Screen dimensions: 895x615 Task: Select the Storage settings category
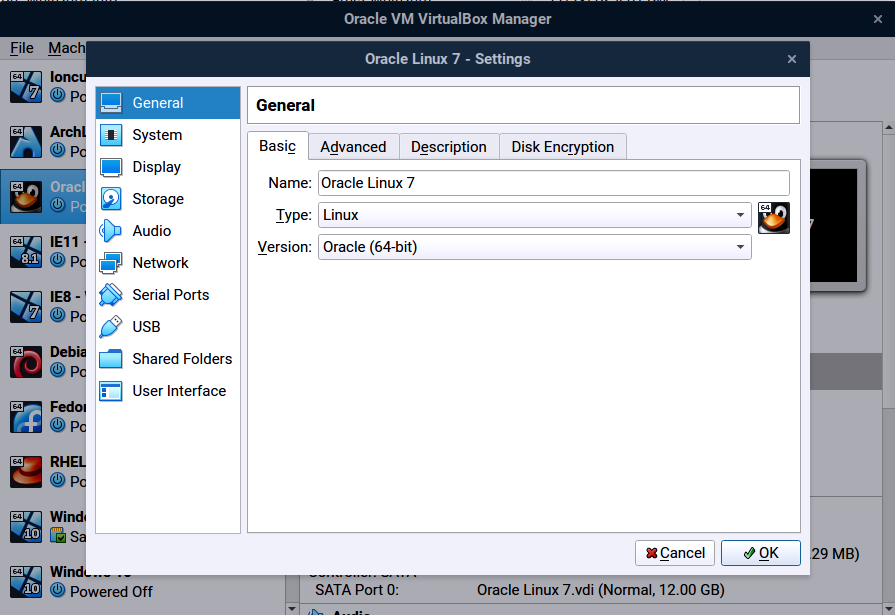click(158, 198)
